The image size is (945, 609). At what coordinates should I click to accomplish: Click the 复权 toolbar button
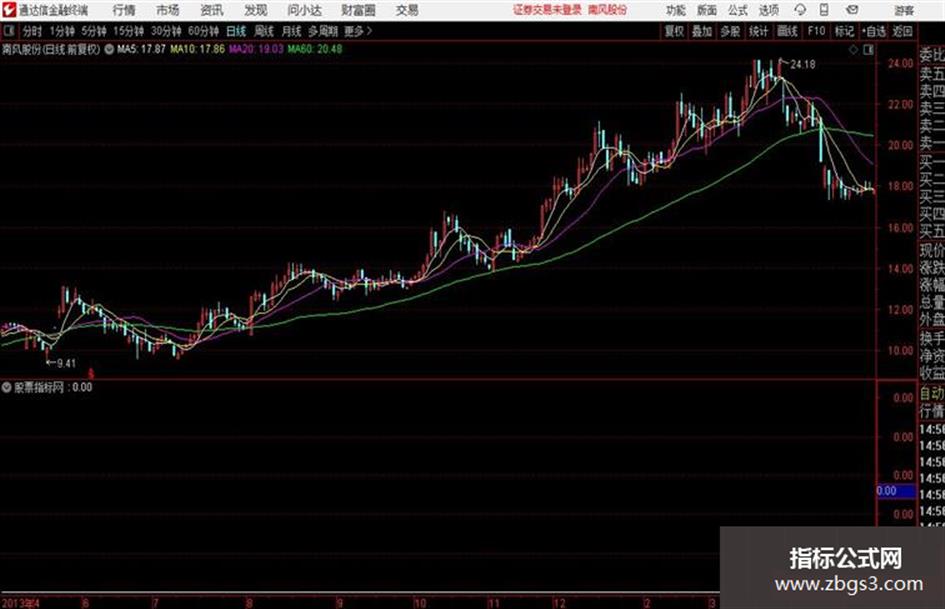(x=674, y=31)
